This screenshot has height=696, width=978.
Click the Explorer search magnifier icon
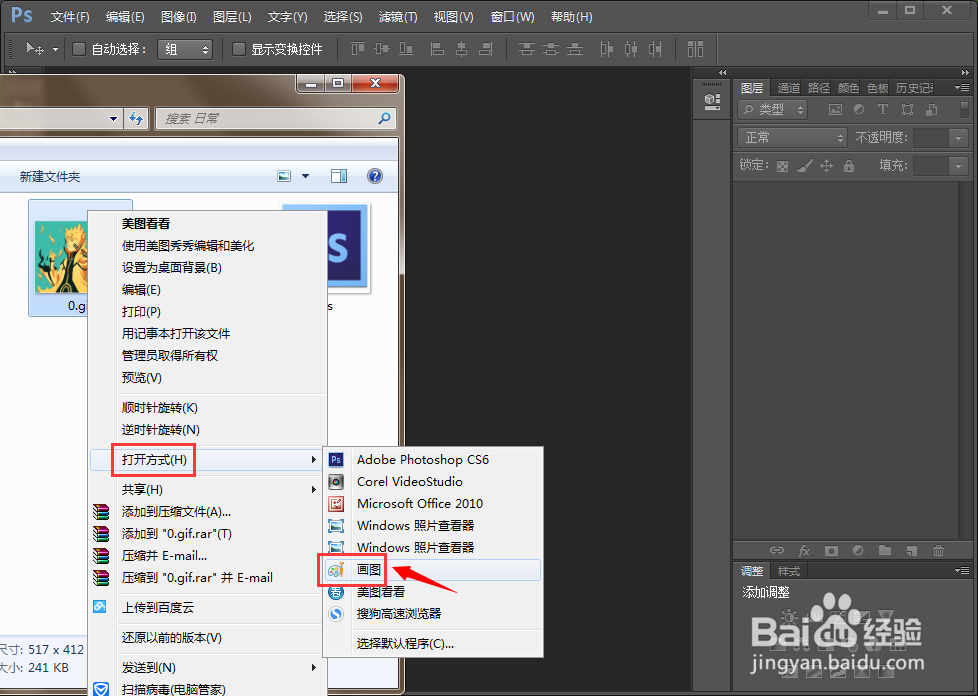pyautogui.click(x=384, y=118)
